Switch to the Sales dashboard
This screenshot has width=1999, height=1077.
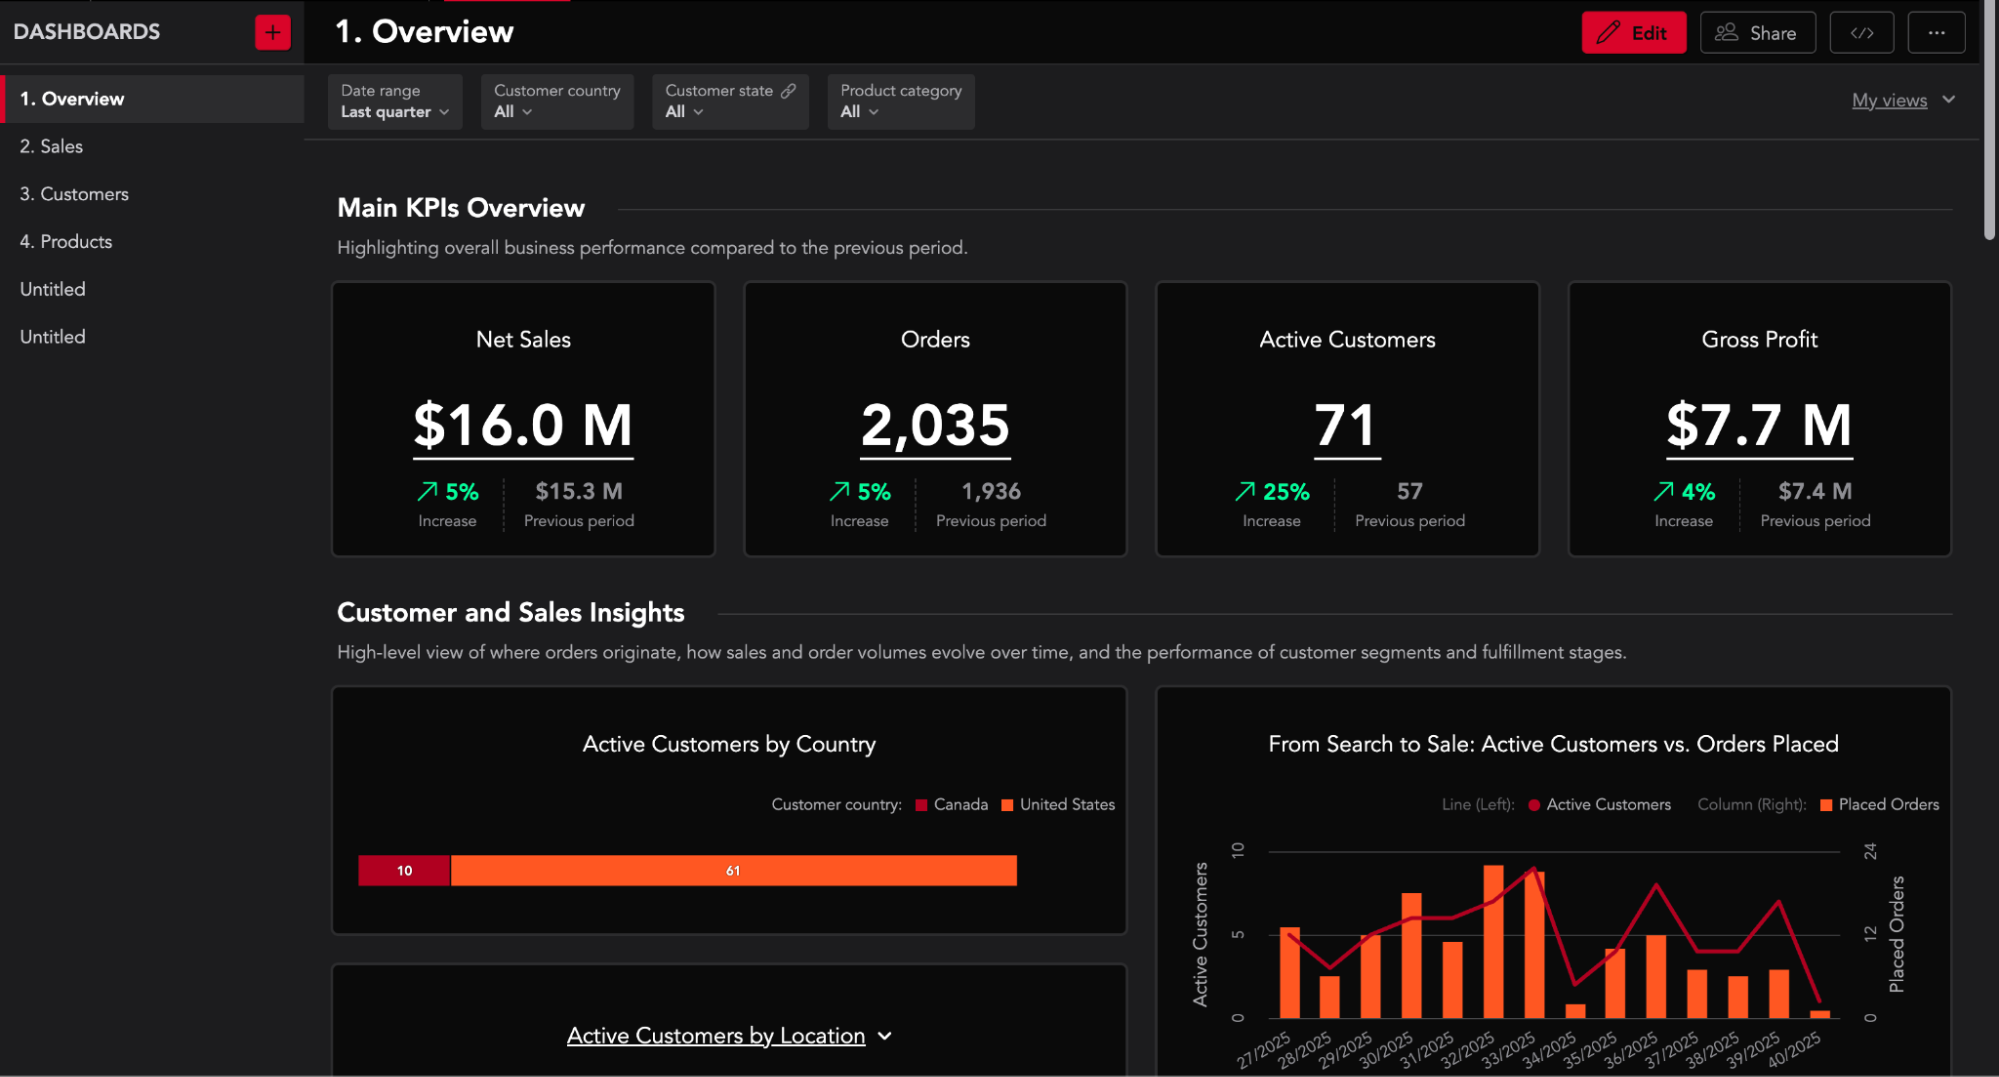pyautogui.click(x=52, y=146)
